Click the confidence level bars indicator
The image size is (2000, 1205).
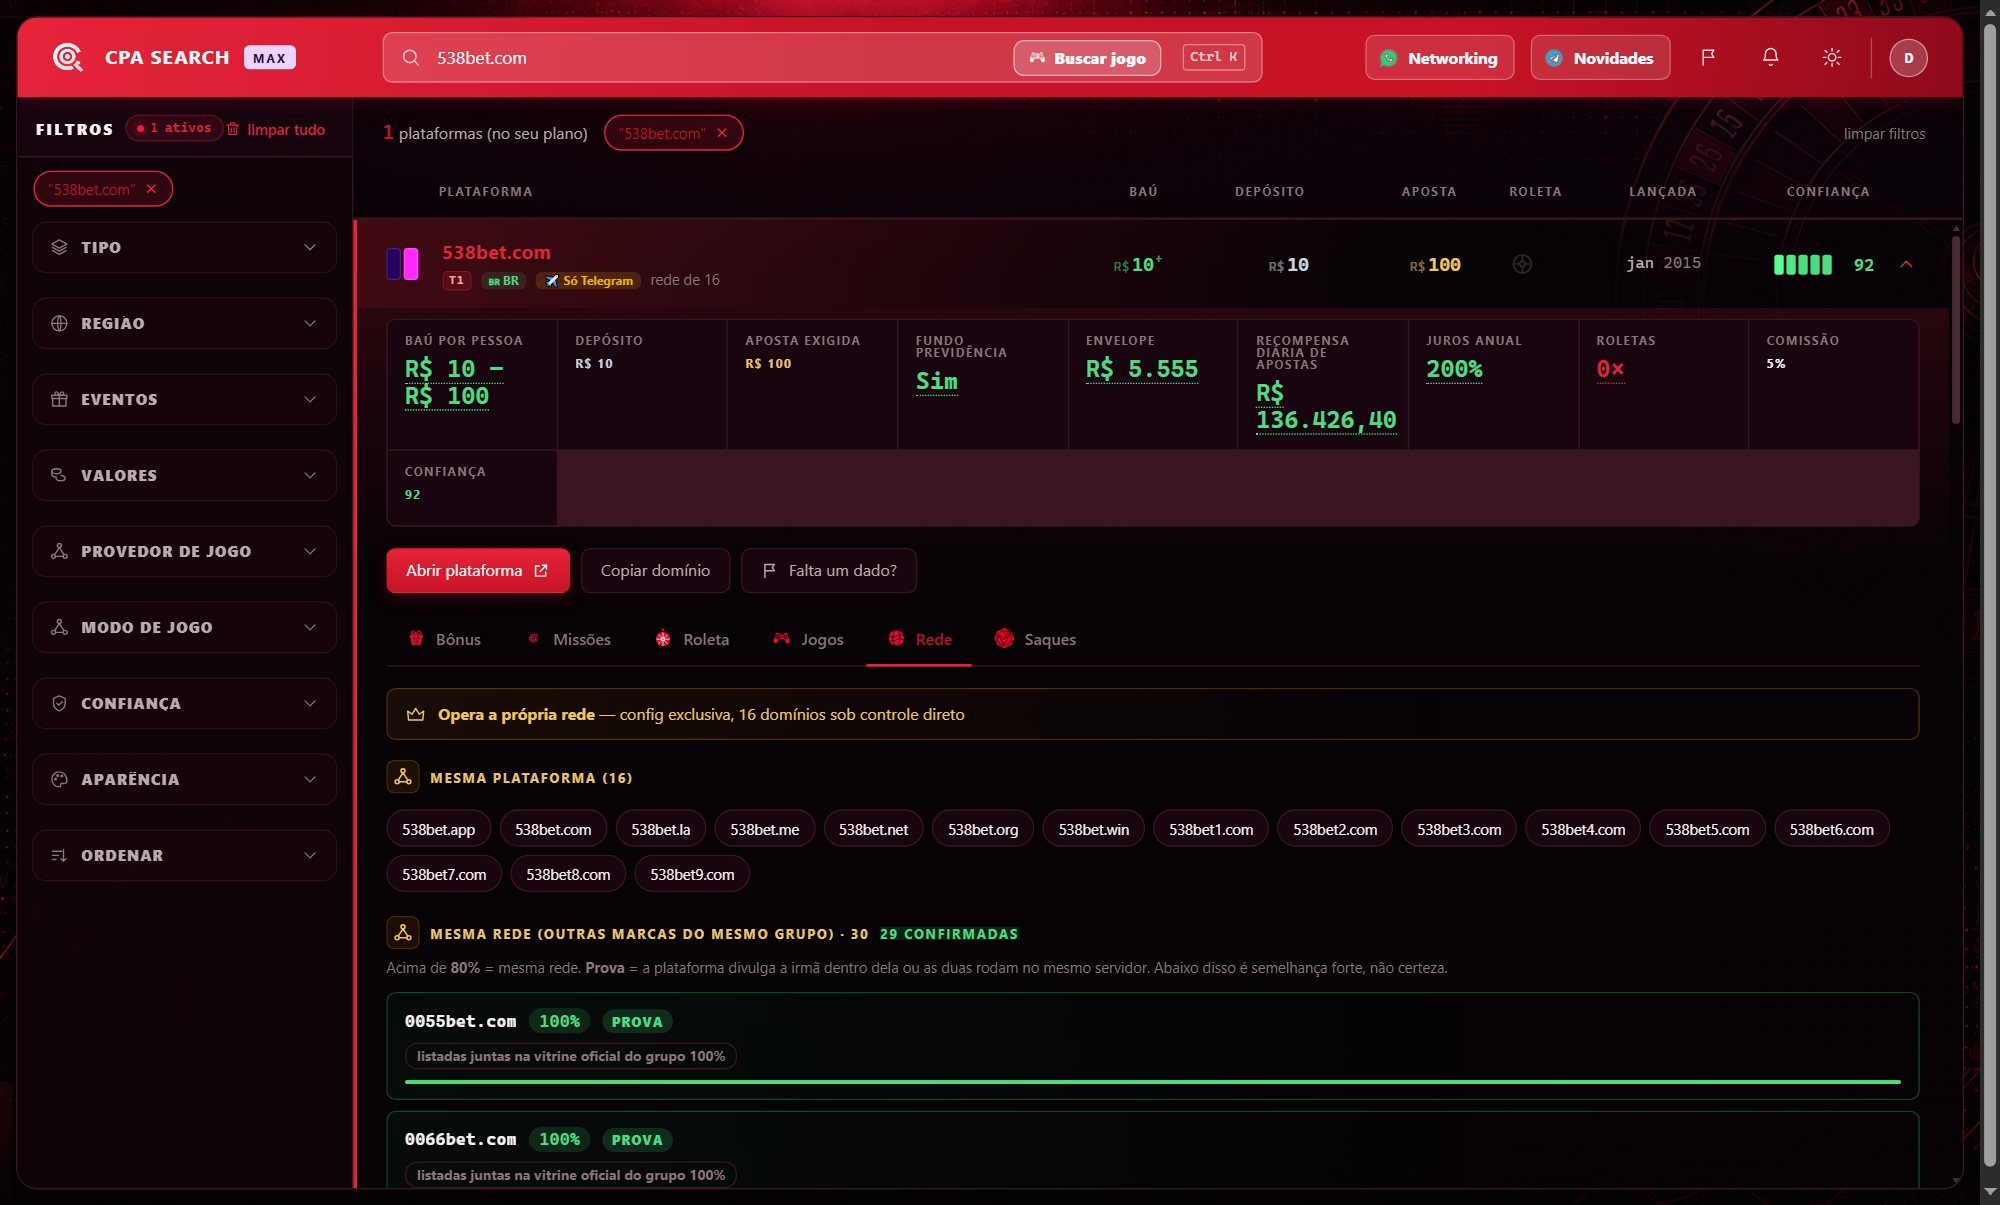tap(1802, 264)
